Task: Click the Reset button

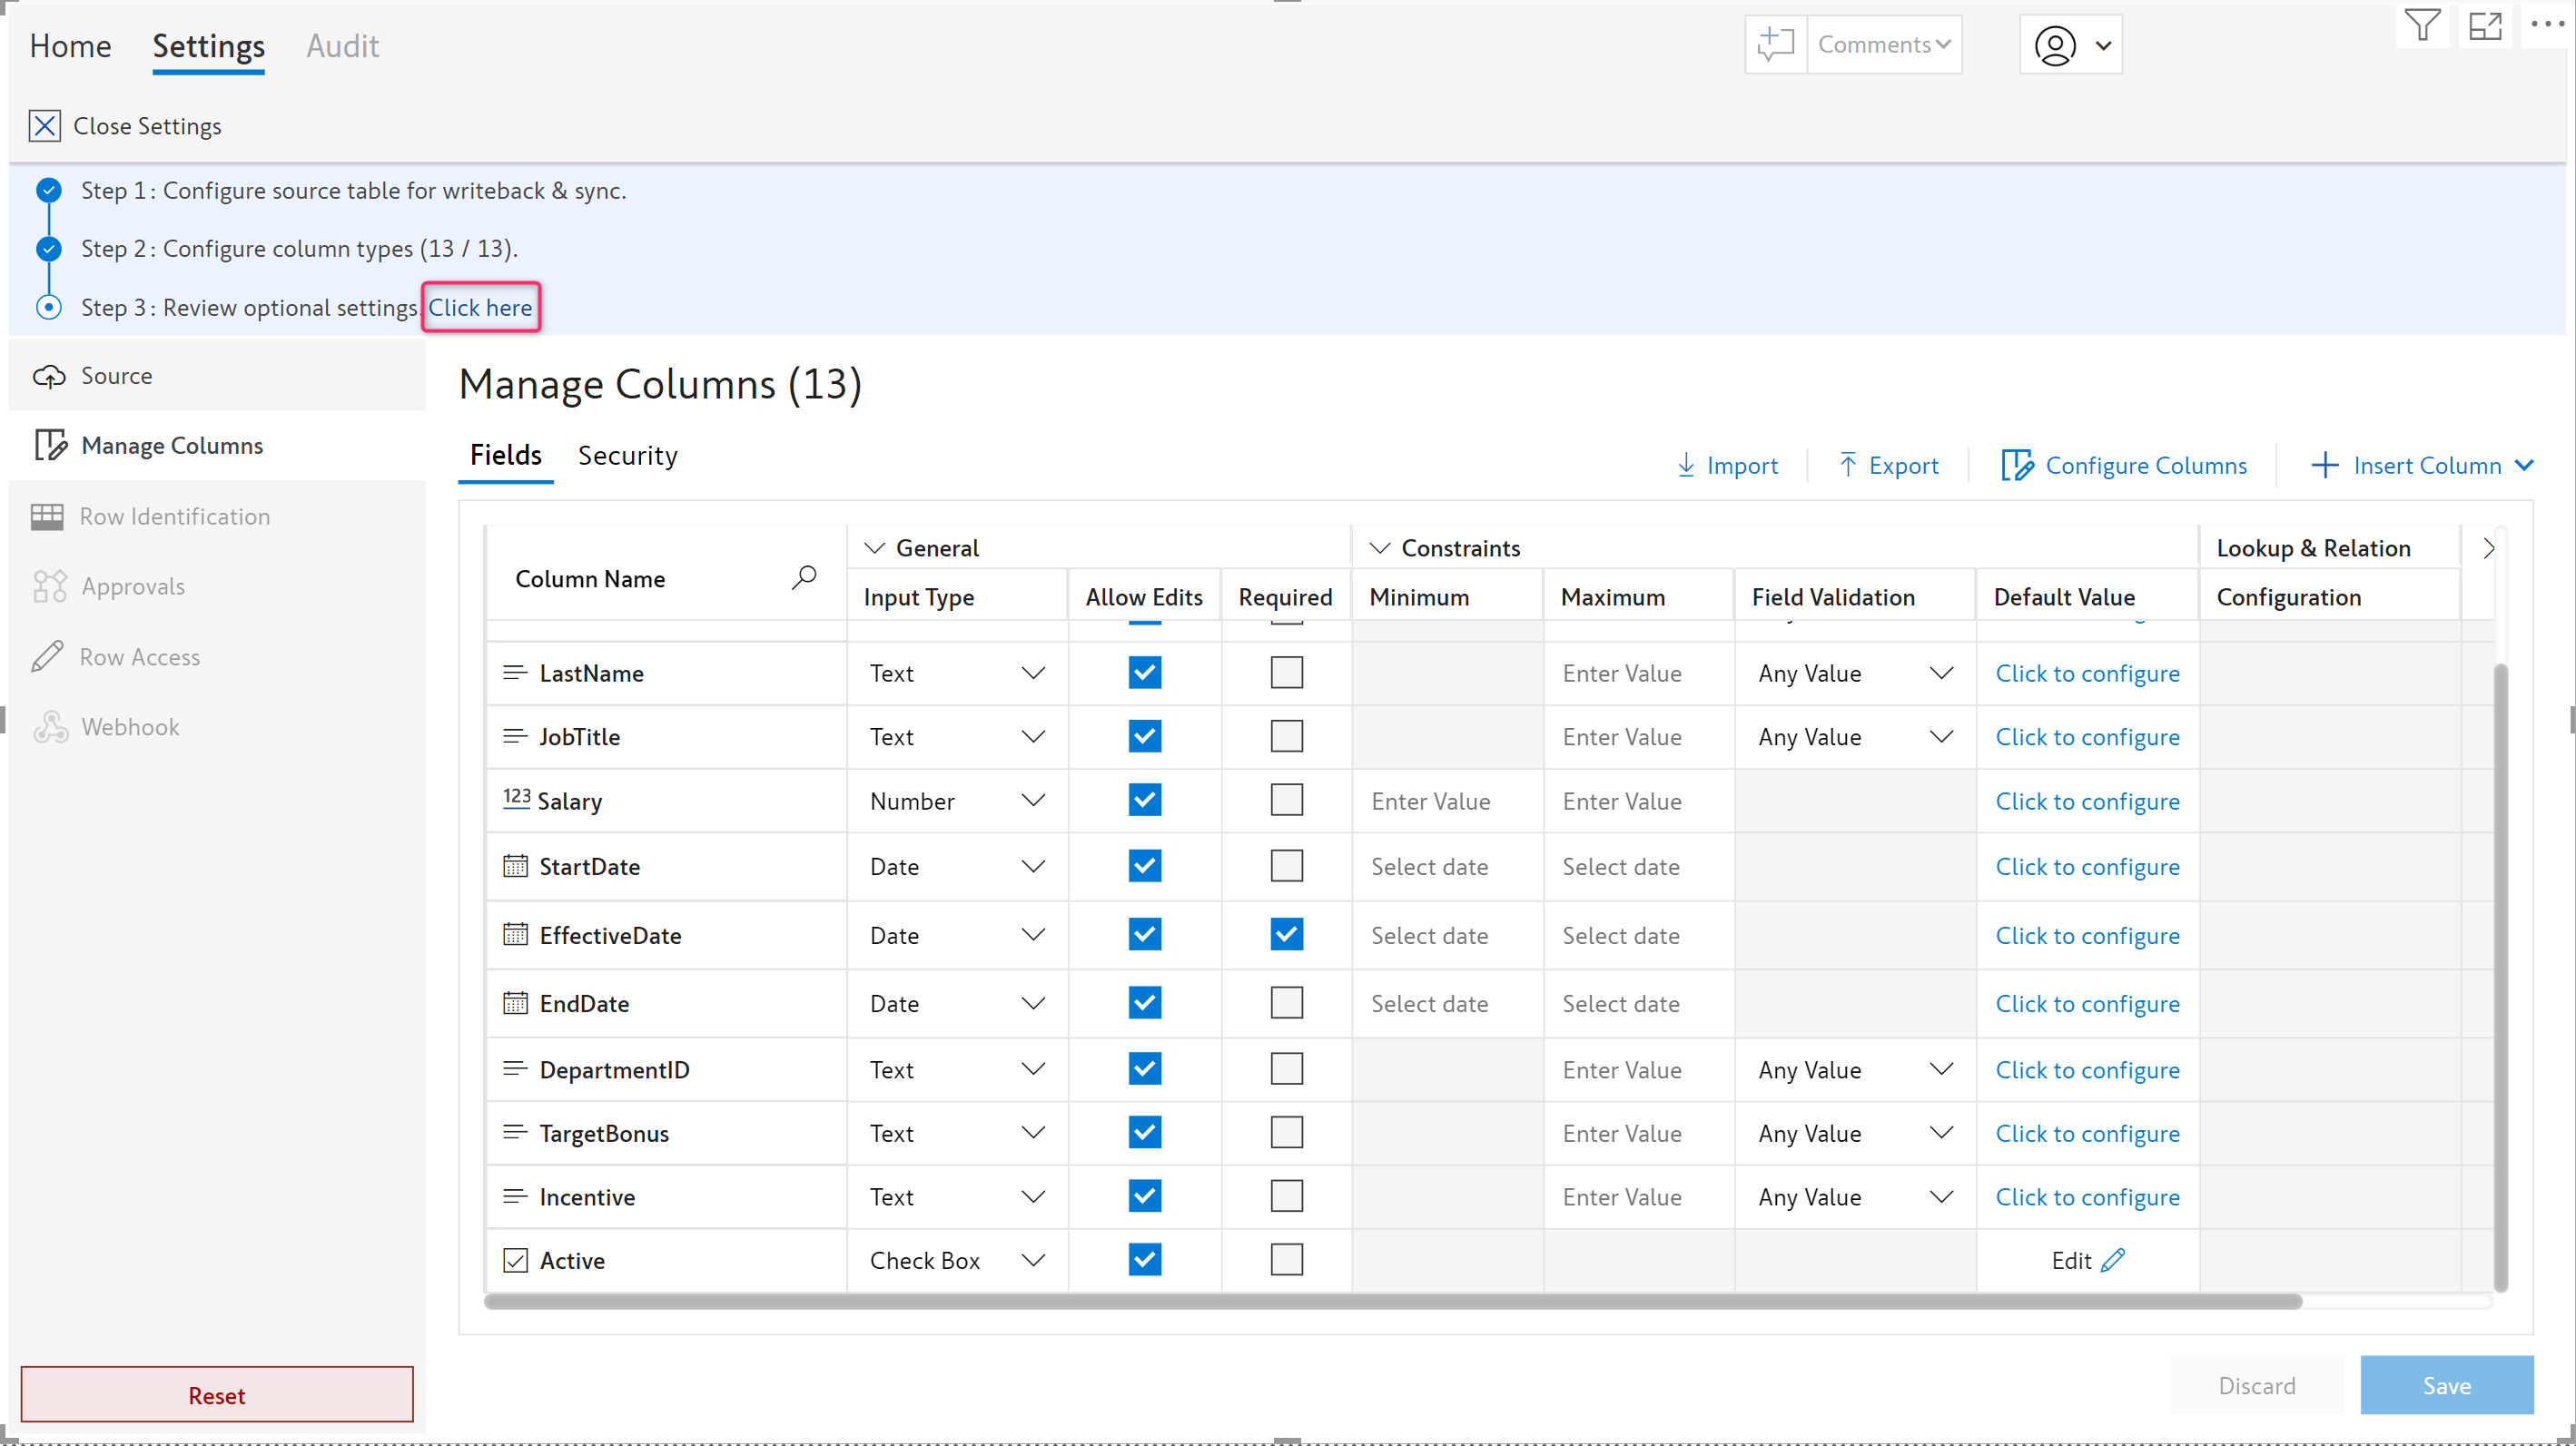Action: click(x=216, y=1395)
